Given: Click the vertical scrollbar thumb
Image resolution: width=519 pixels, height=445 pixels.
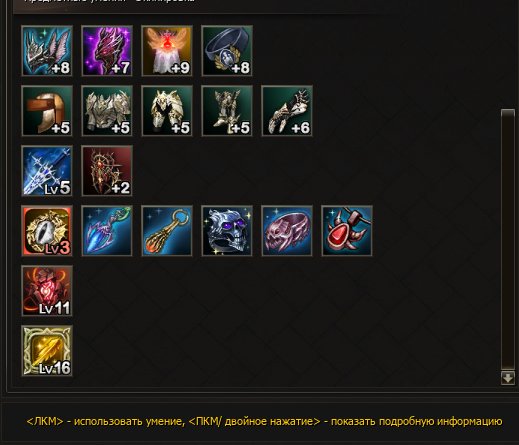Looking at the screenshot, I should pos(508,239).
